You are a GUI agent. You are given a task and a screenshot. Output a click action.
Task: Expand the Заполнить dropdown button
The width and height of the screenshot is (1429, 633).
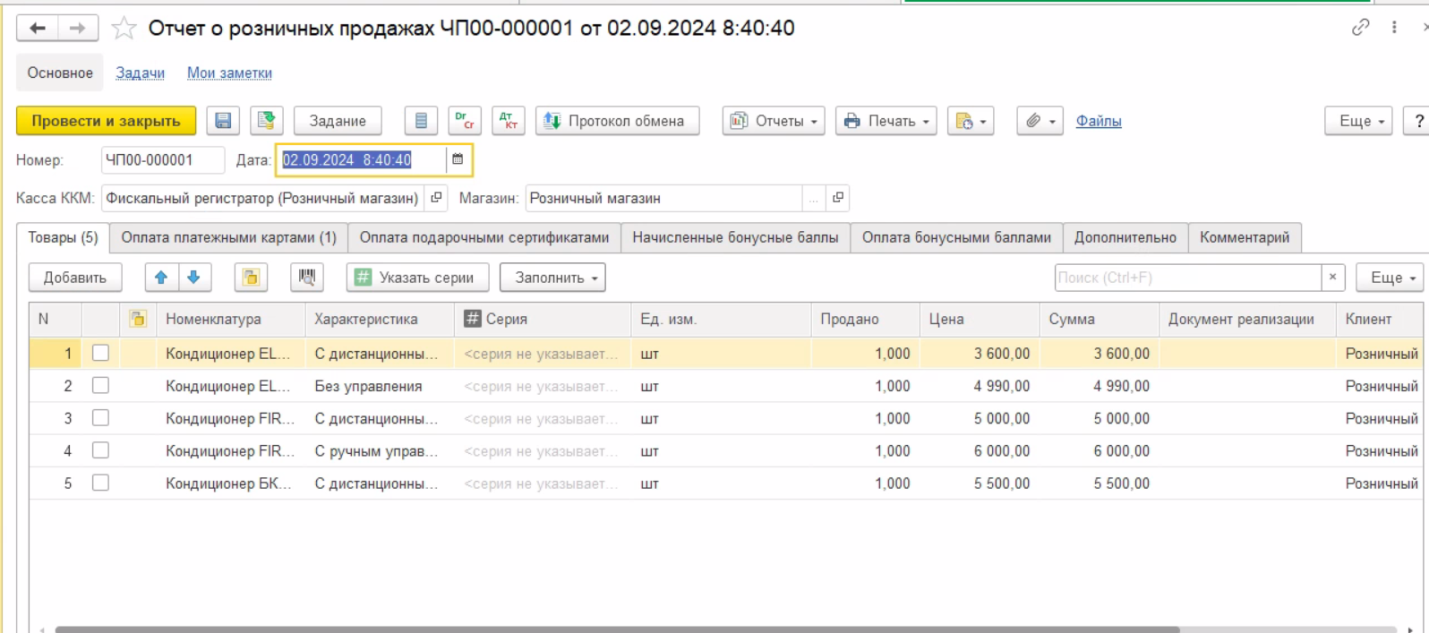(x=552, y=277)
